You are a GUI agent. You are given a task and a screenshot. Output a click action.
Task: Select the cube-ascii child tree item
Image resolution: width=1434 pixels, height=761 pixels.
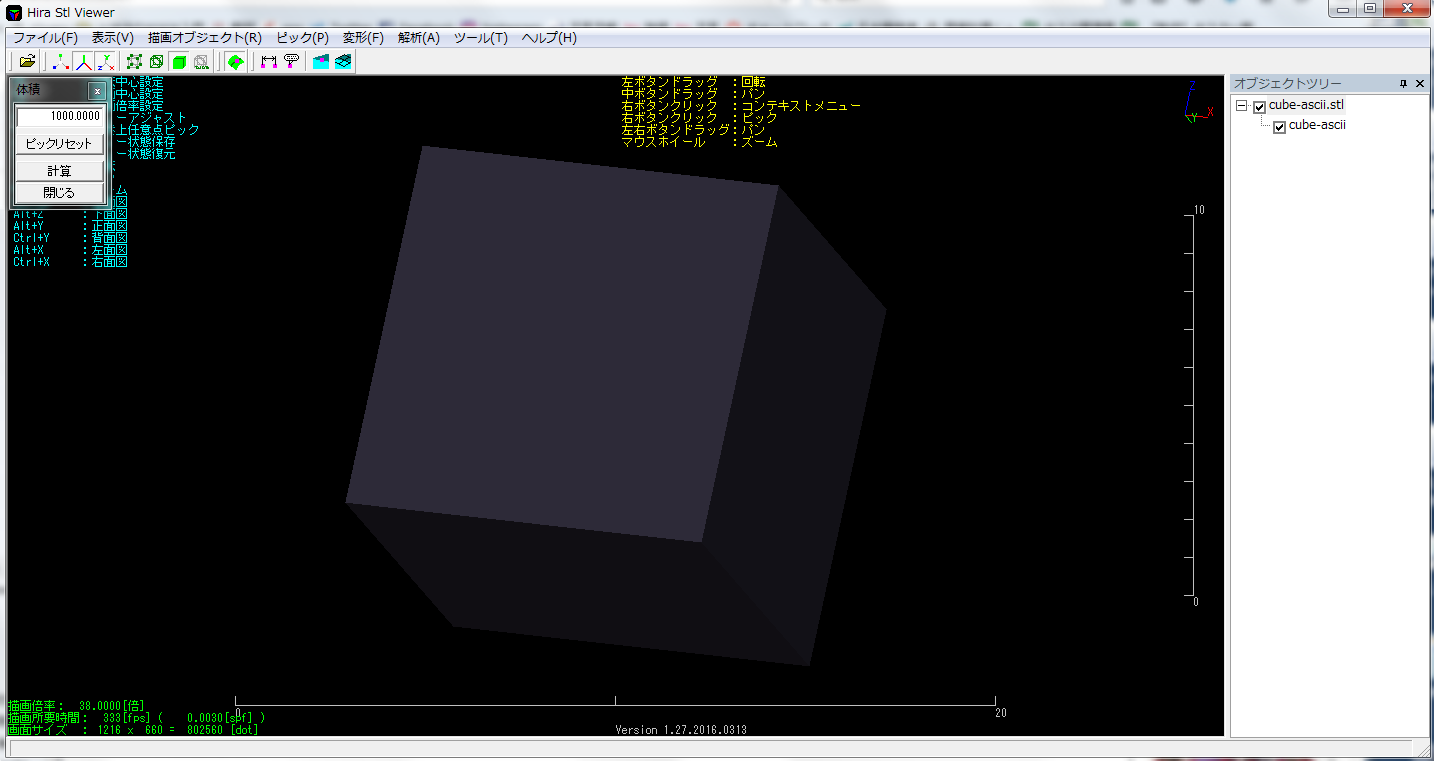1317,125
